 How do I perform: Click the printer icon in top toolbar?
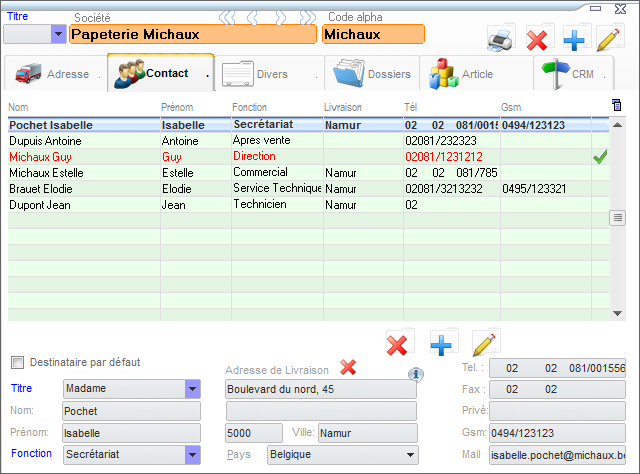pyautogui.click(x=501, y=40)
